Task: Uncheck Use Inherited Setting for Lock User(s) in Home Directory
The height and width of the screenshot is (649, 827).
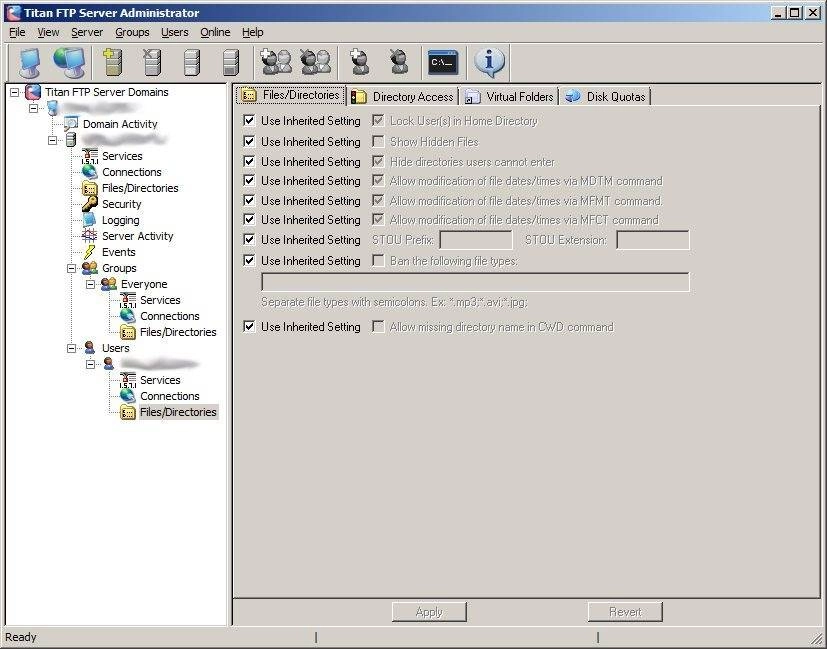Action: click(249, 121)
